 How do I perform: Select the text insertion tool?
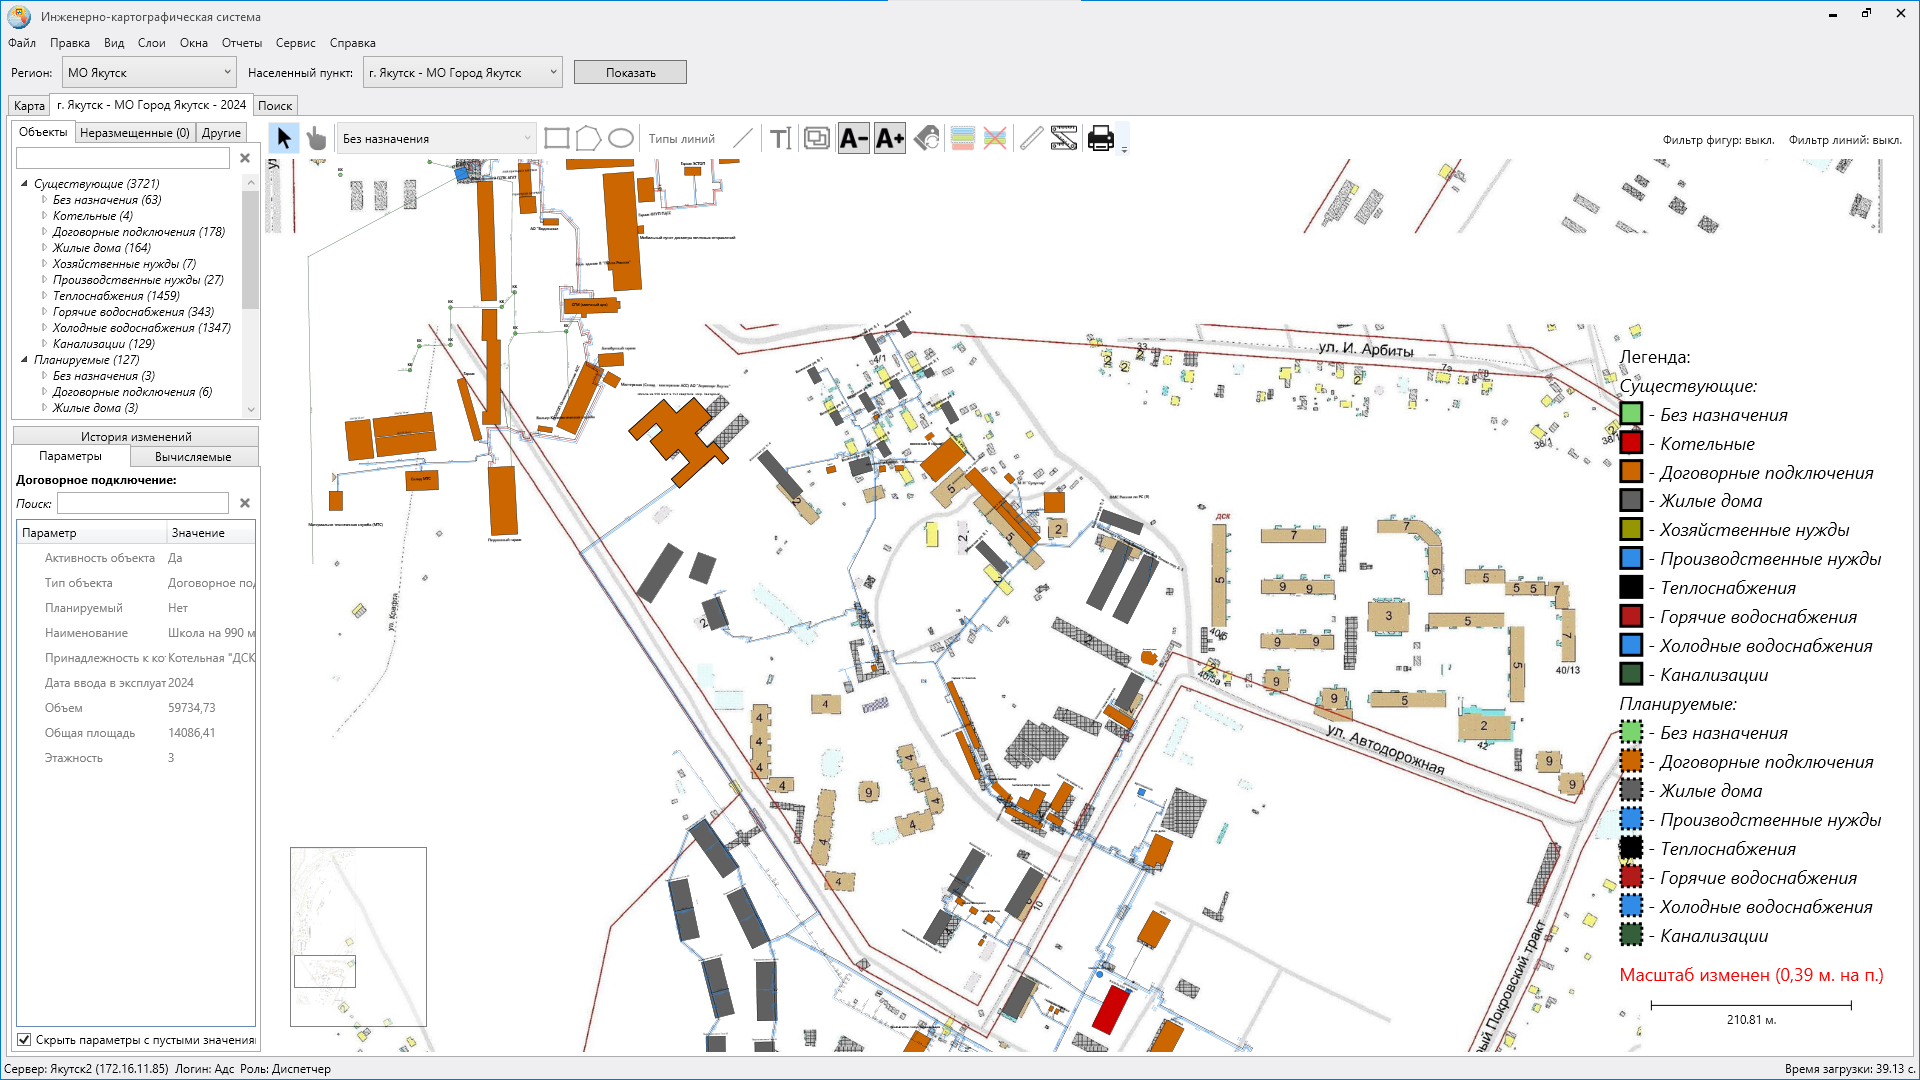point(780,138)
